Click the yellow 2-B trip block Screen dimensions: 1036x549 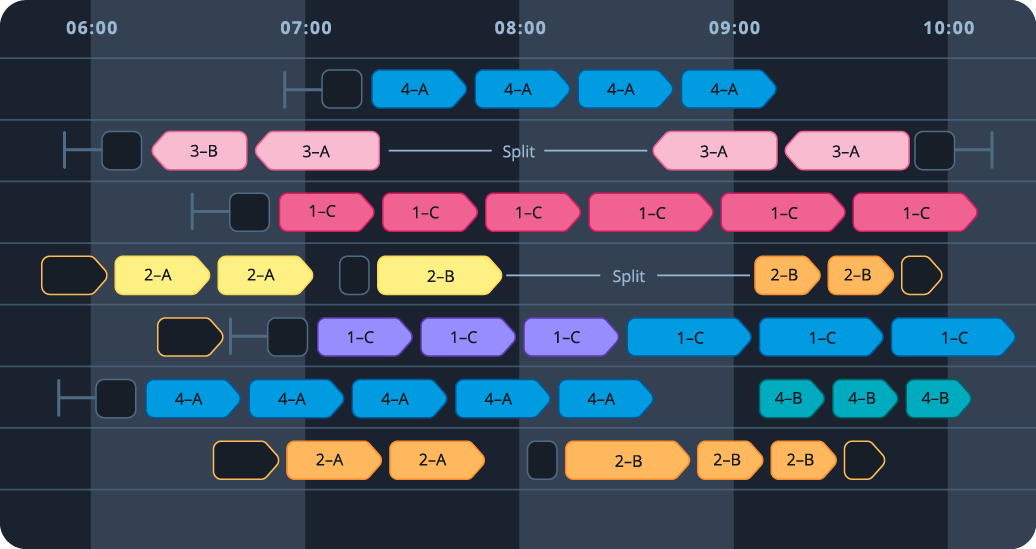(438, 276)
